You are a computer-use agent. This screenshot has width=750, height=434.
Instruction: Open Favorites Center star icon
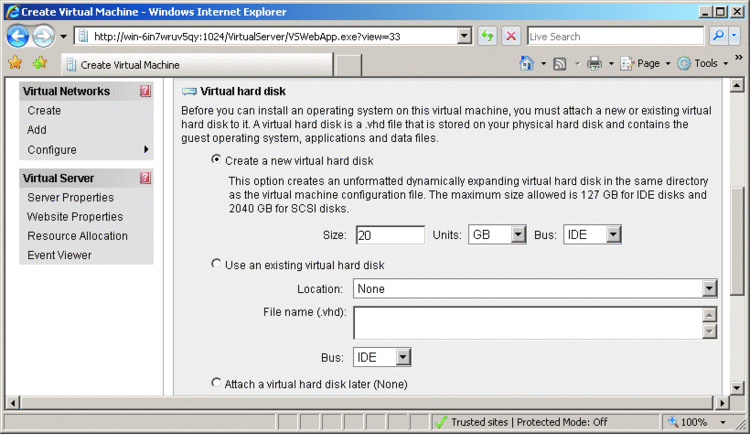click(15, 63)
